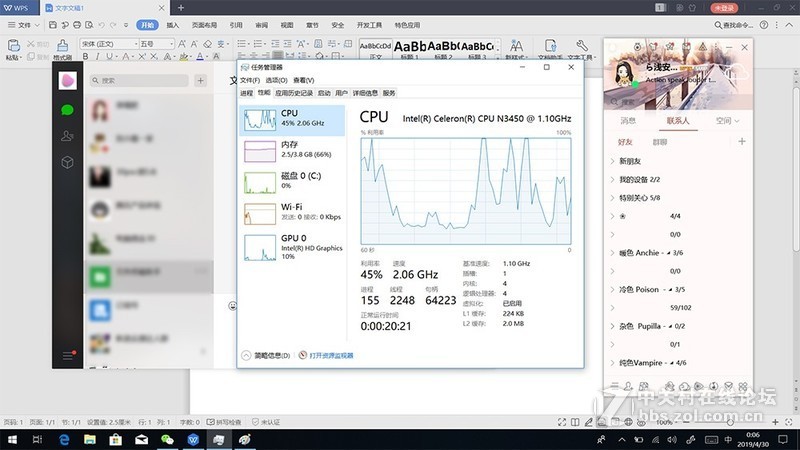Collapse Task Manager to 简略信息 view
This screenshot has height=450, width=800.
point(266,355)
